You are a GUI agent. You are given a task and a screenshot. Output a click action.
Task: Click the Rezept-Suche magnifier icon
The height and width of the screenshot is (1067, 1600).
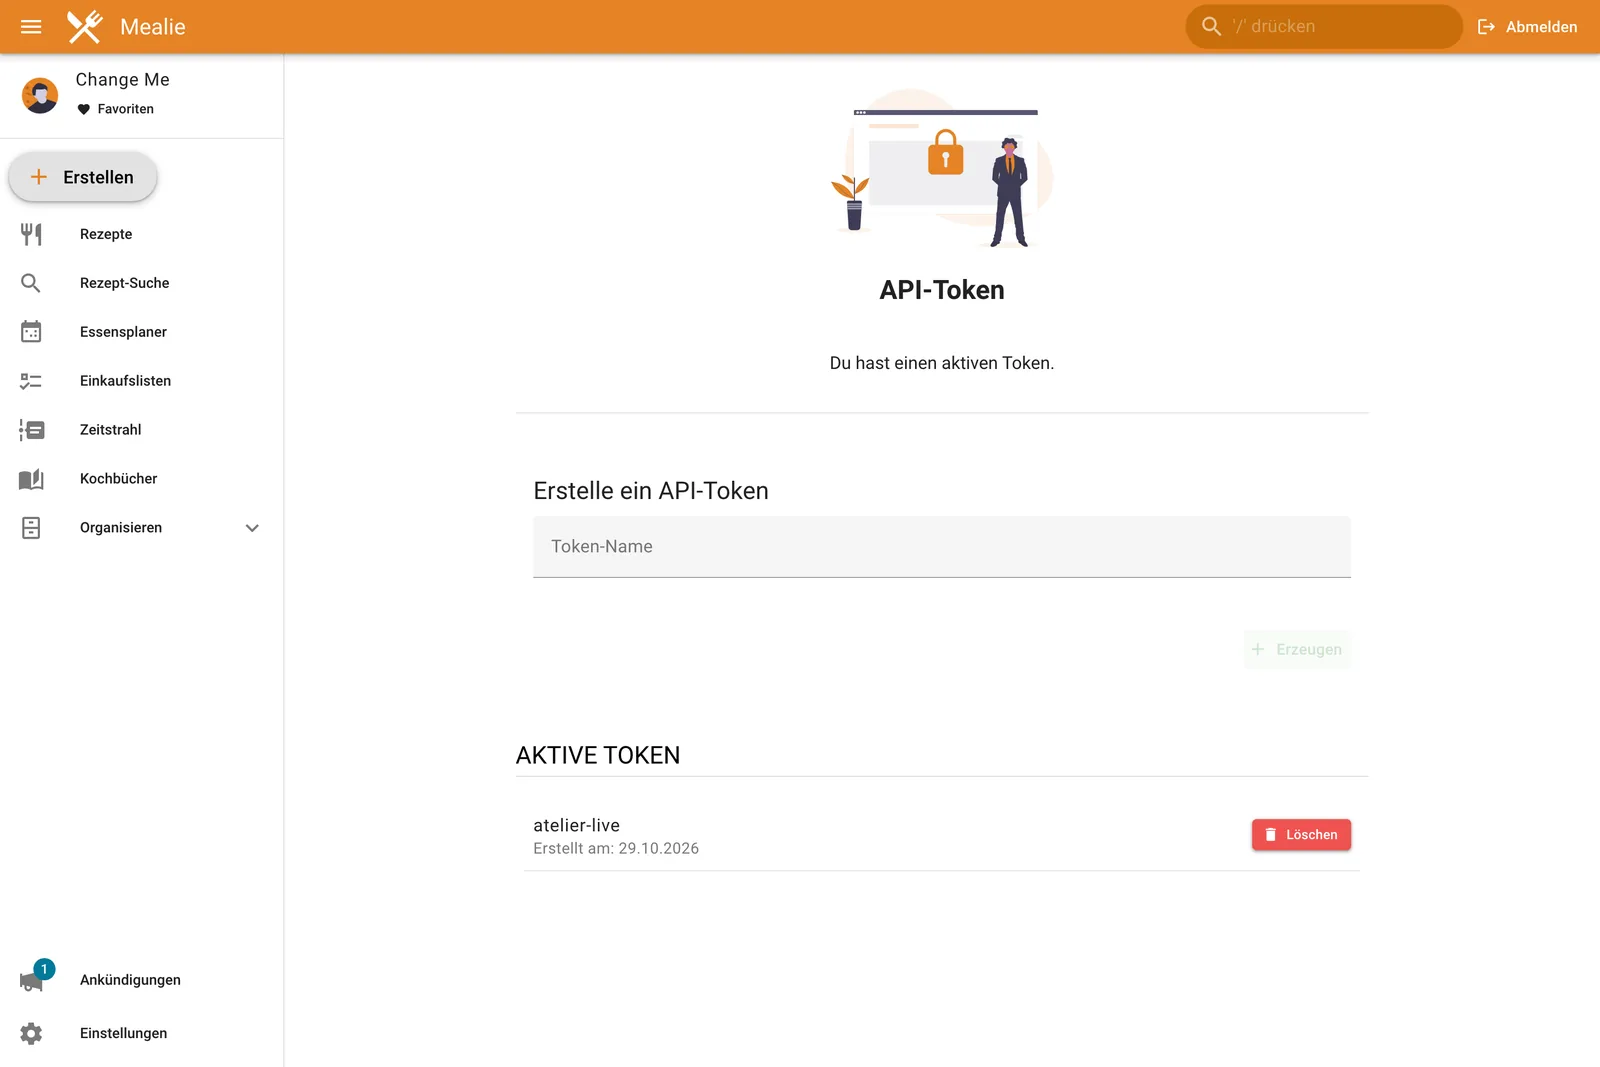(31, 283)
